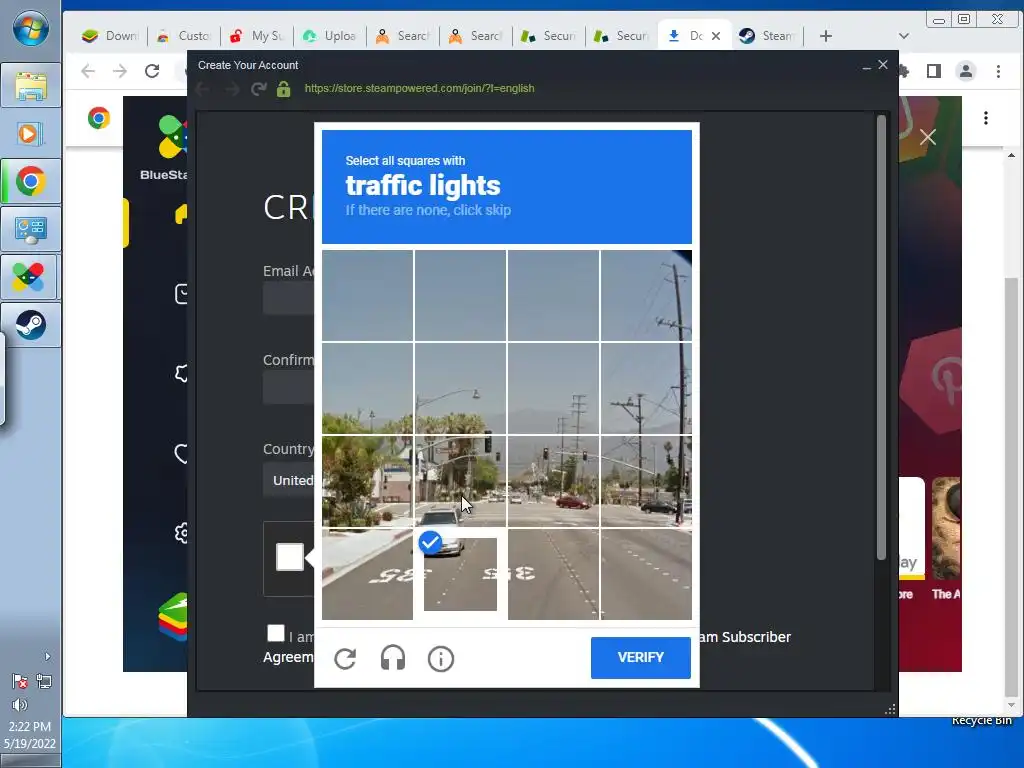Screen dimensions: 1024x768
Task: Select the captcha tile showing hanging traffic signals and a red car
Action: 553,481
